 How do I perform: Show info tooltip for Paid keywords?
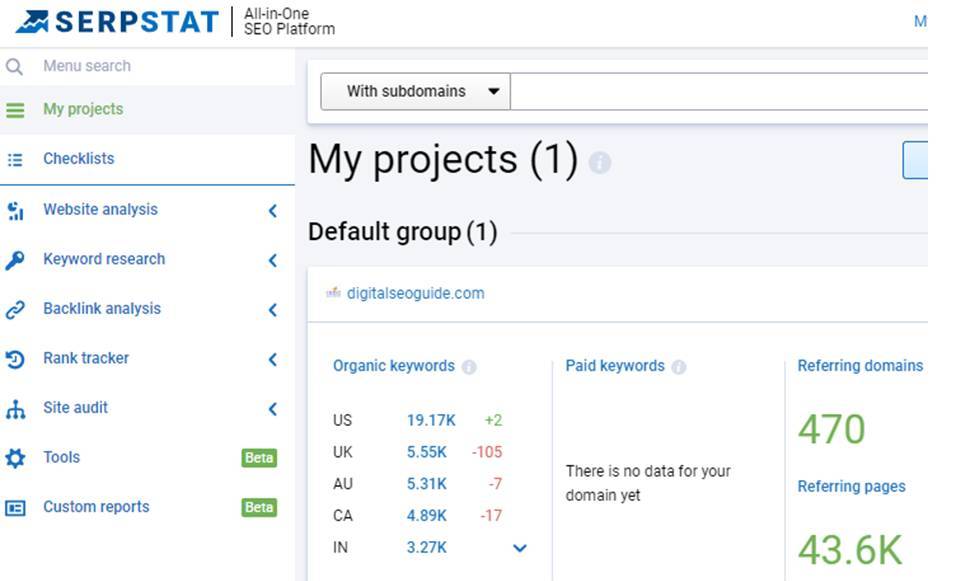pyautogui.click(x=679, y=367)
